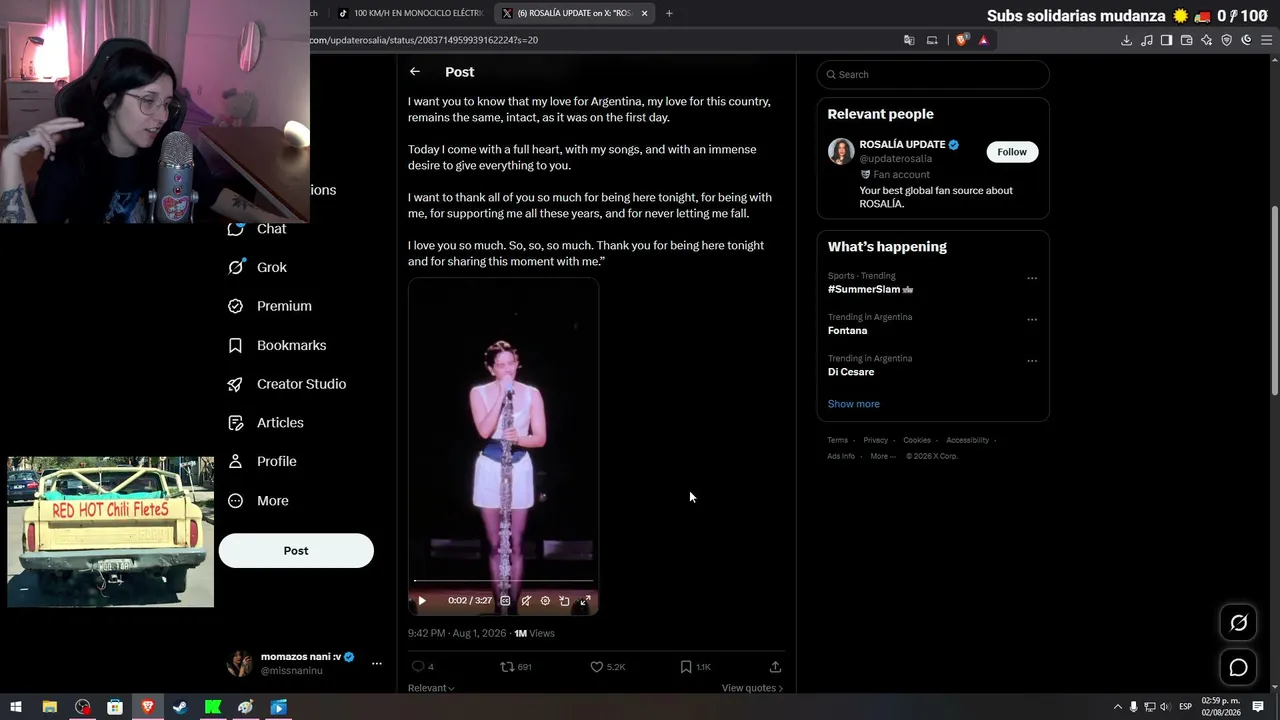The height and width of the screenshot is (720, 1280).
Task: Toggle the browser sidebar panel
Action: pyautogui.click(x=1166, y=40)
